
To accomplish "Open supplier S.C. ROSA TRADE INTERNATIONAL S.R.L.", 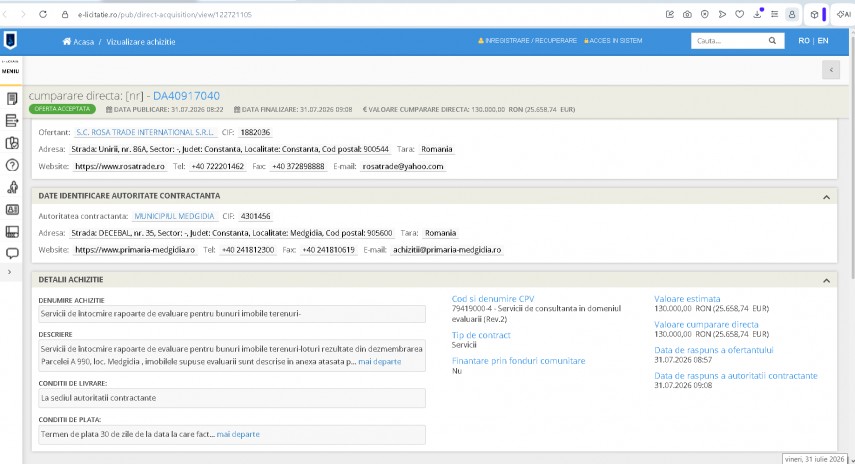I will point(144,132).
